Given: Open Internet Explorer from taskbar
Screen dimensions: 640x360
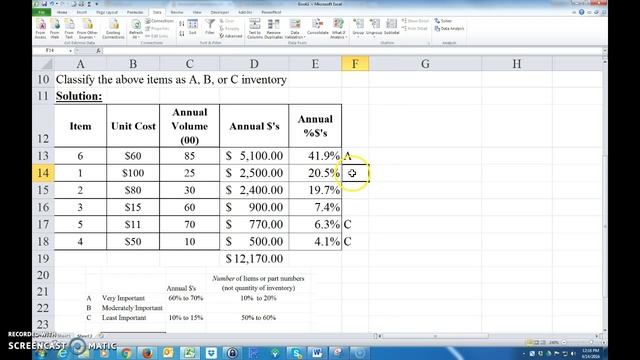Looking at the screenshot, I should (62, 353).
